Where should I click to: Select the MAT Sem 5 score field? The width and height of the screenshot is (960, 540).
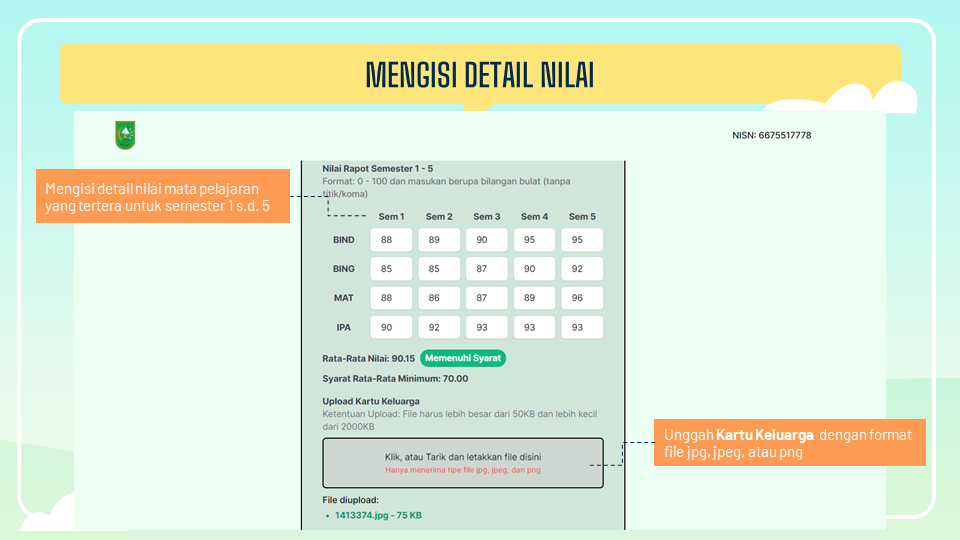(x=582, y=298)
